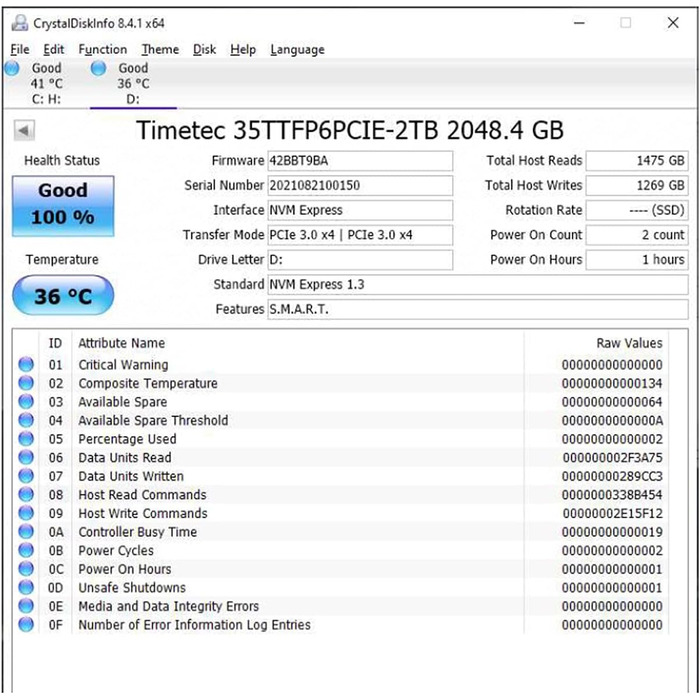
Task: Switch to the C: H: disk tab
Action: point(46,83)
